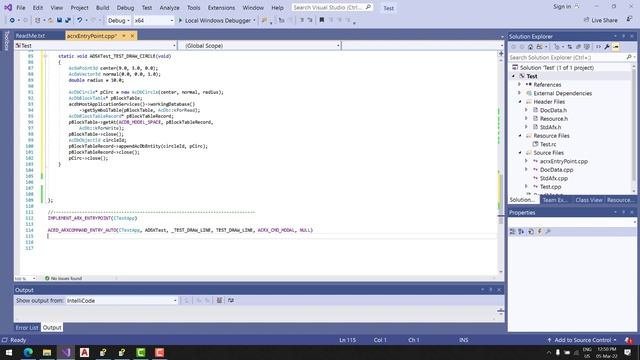Switch to the Team Explorer tab
The height and width of the screenshot is (360, 640).
coord(555,200)
